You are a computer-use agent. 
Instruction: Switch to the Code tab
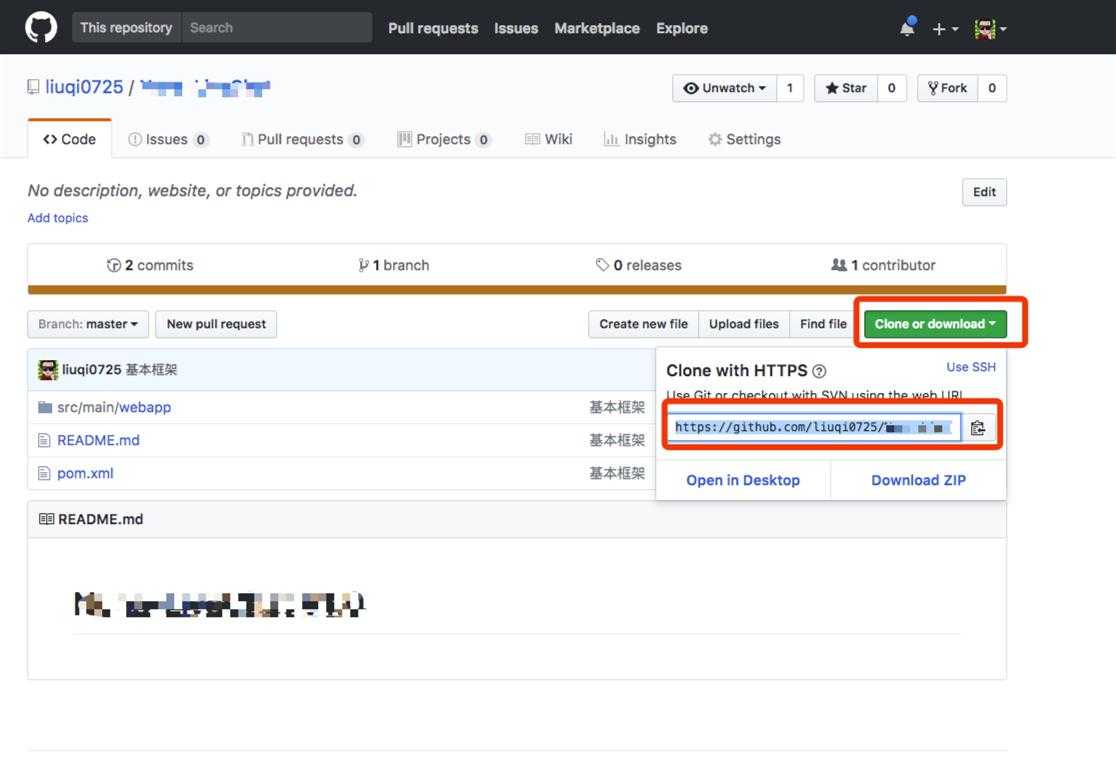pos(70,139)
